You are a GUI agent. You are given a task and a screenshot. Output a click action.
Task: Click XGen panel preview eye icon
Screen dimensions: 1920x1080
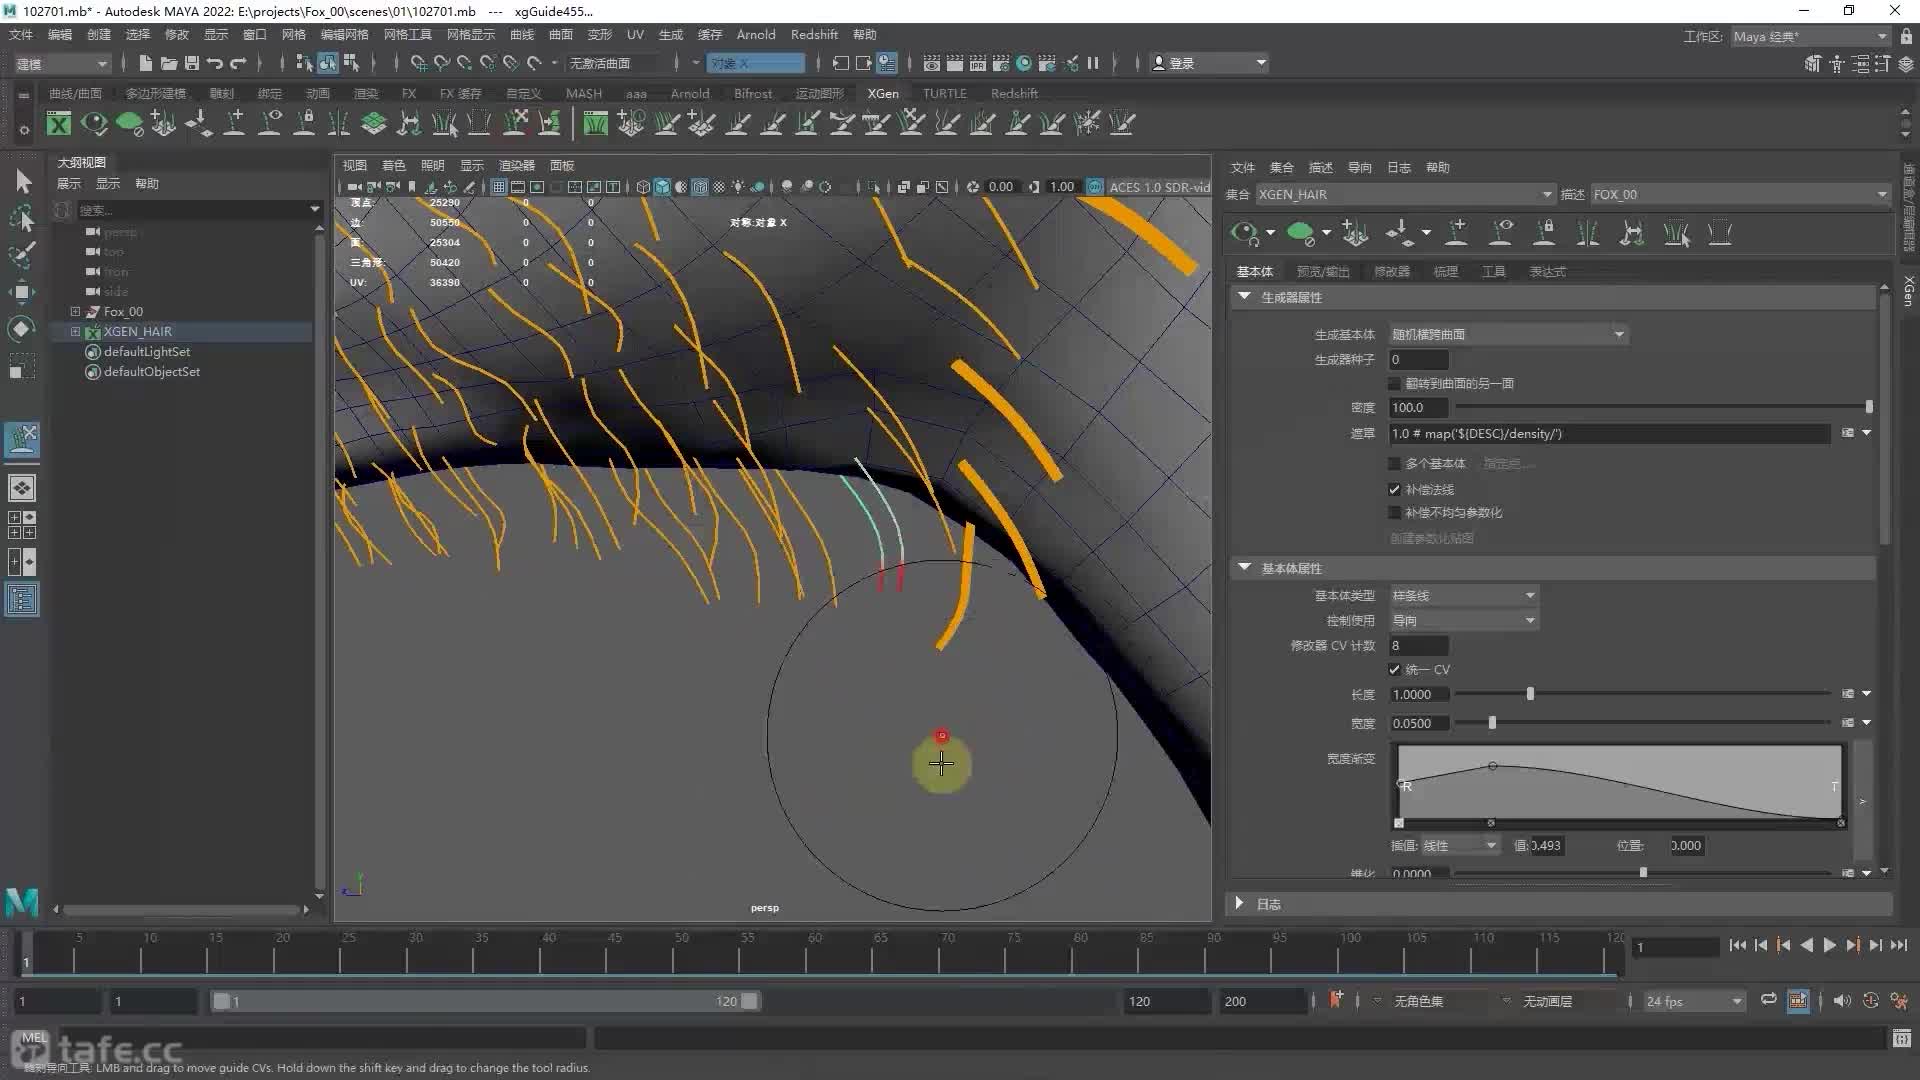click(1245, 233)
